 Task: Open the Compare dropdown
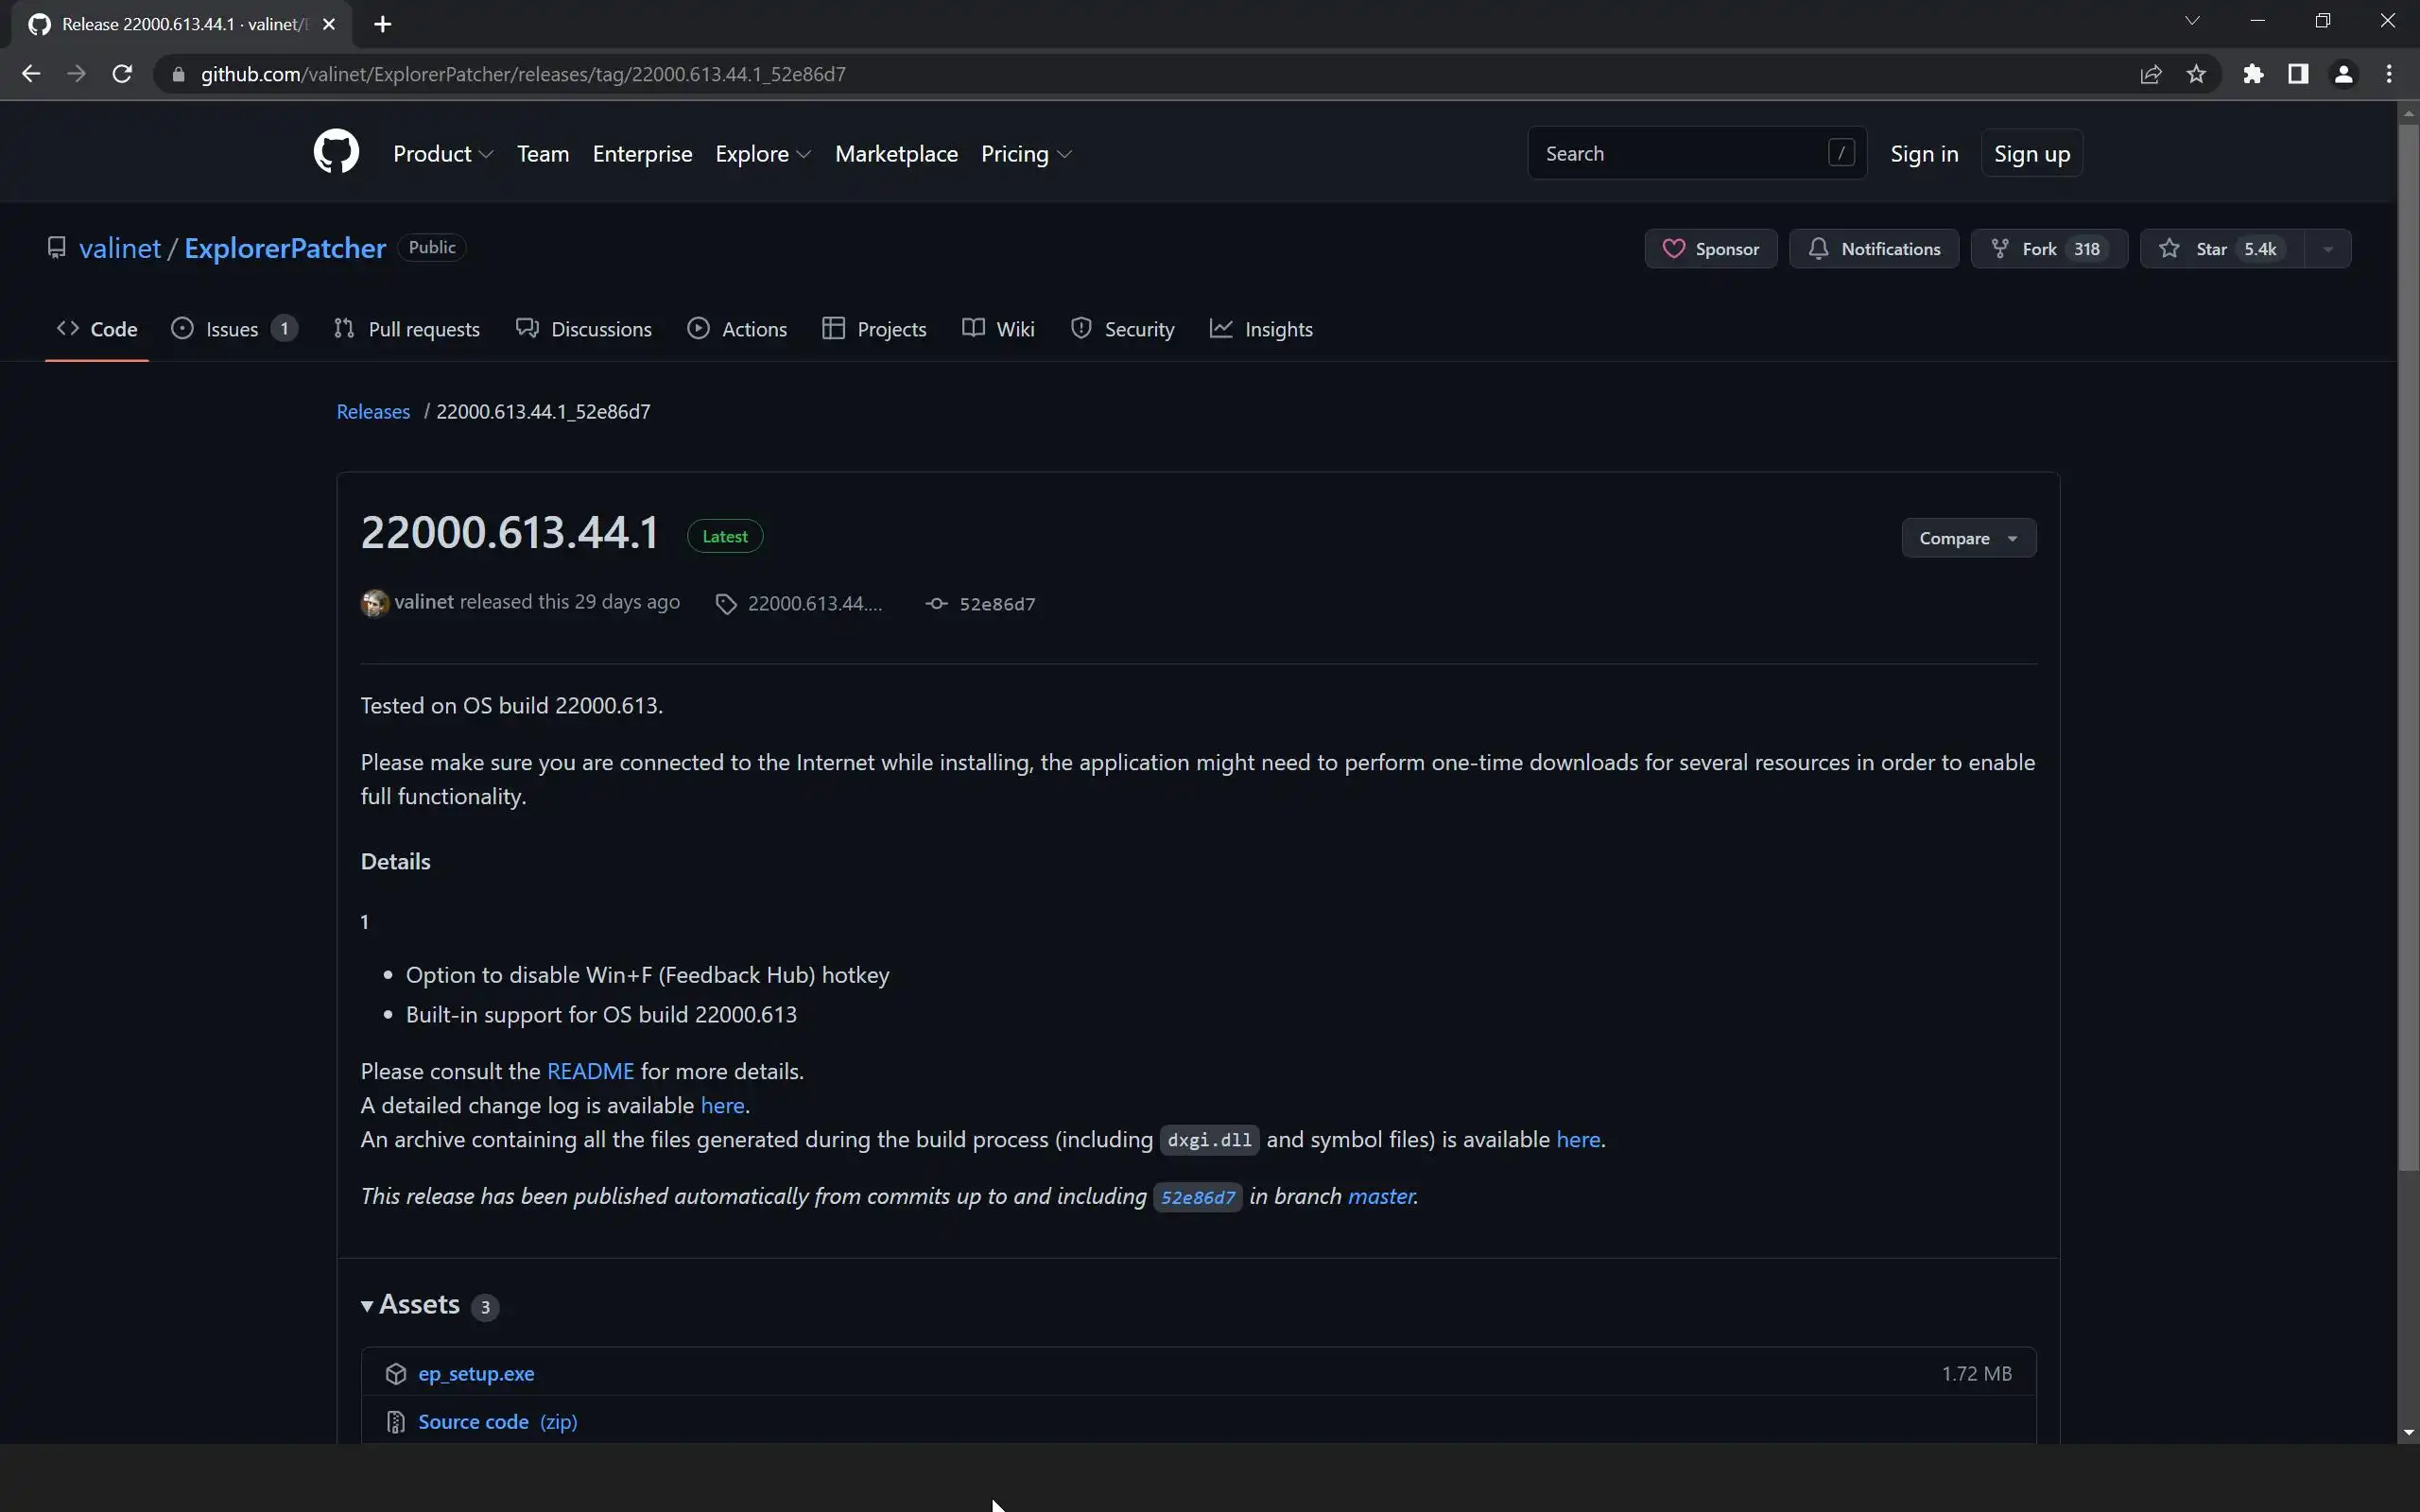(x=1967, y=538)
